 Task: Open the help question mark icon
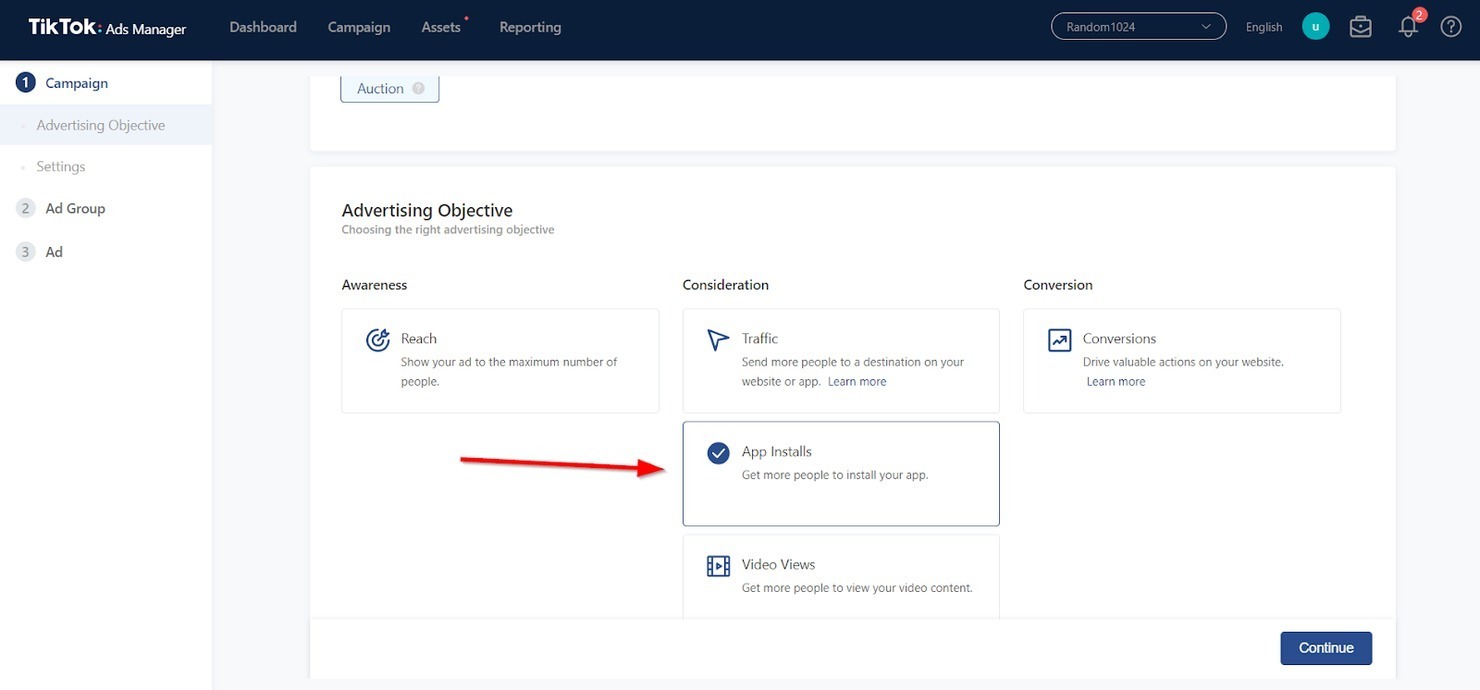pyautogui.click(x=1451, y=27)
